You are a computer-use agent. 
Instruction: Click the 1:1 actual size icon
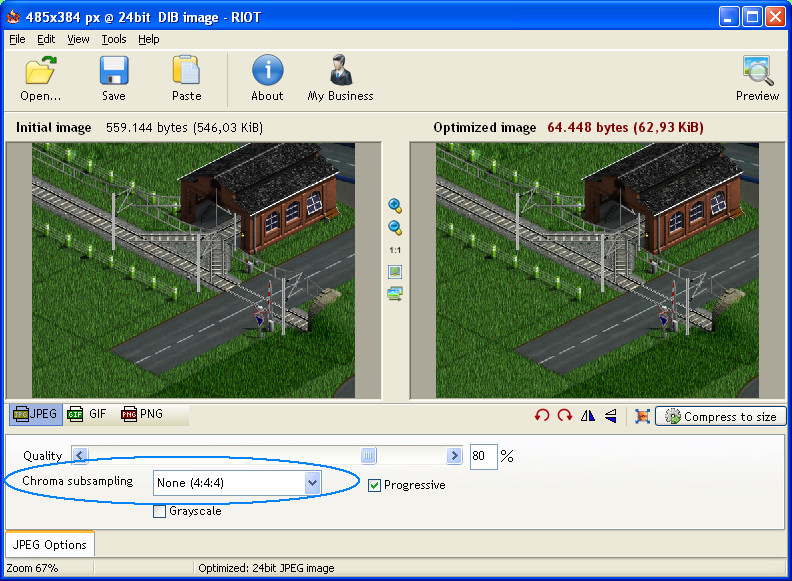[395, 250]
